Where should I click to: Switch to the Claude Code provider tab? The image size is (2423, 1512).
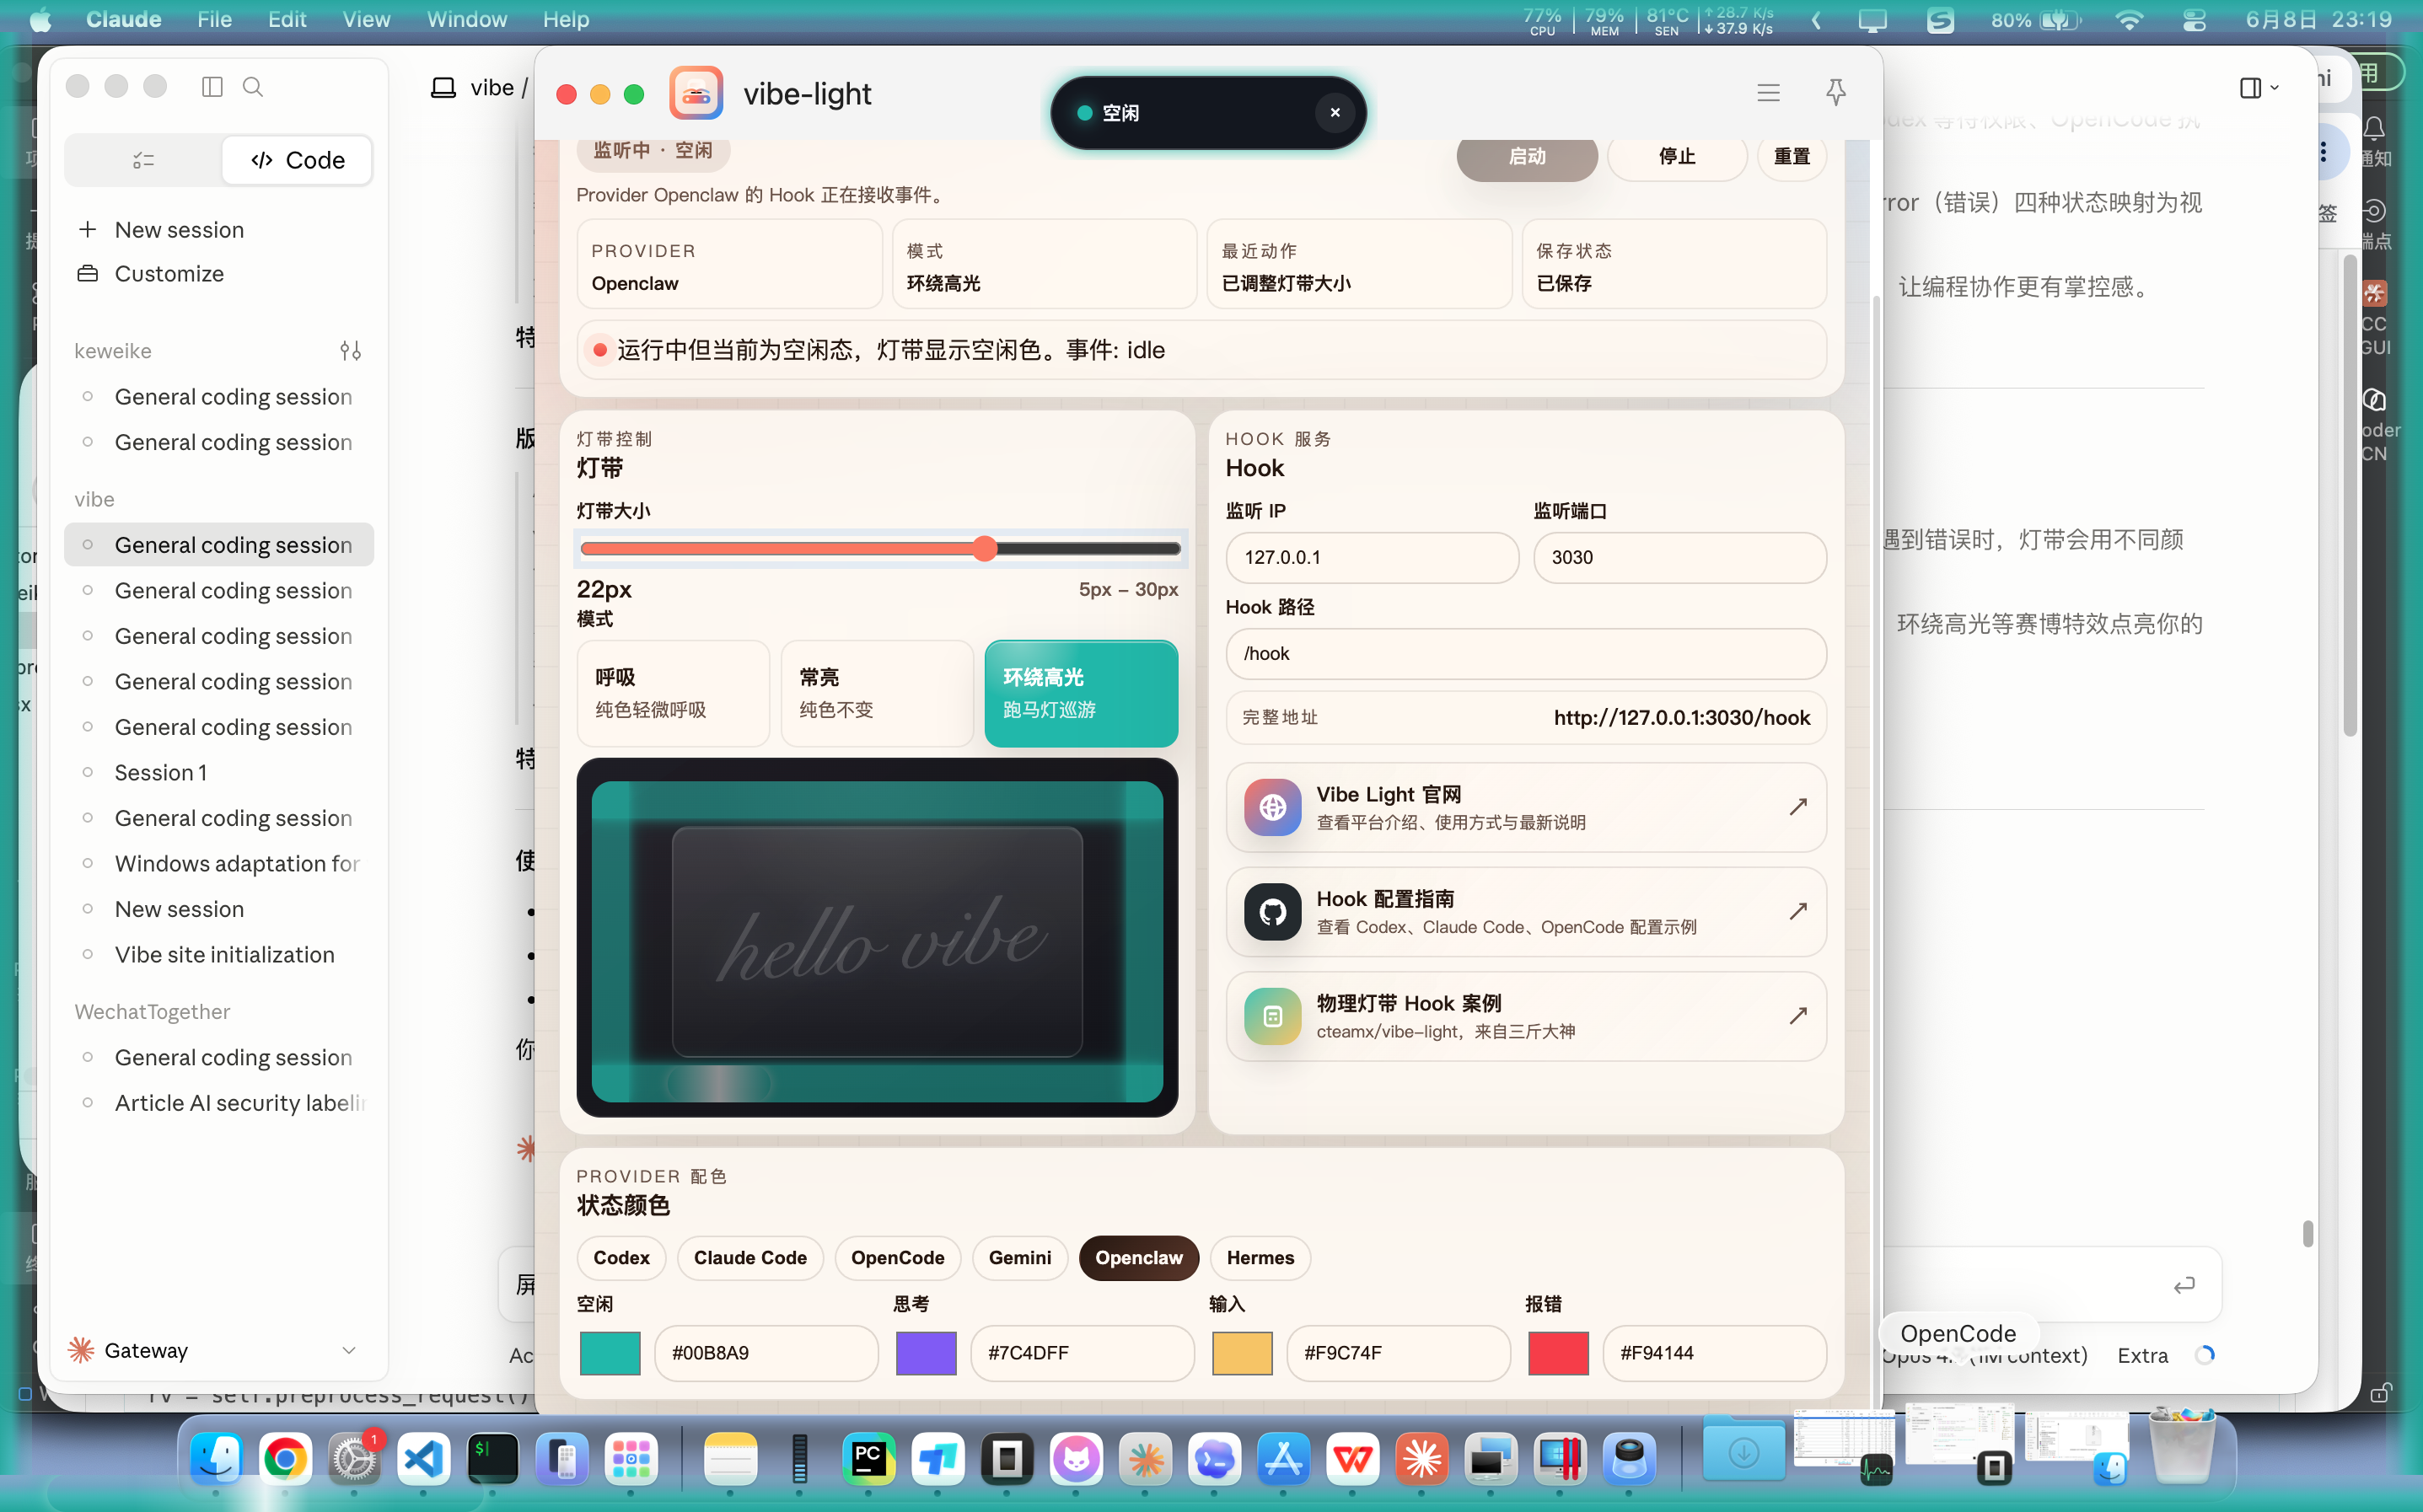[750, 1257]
